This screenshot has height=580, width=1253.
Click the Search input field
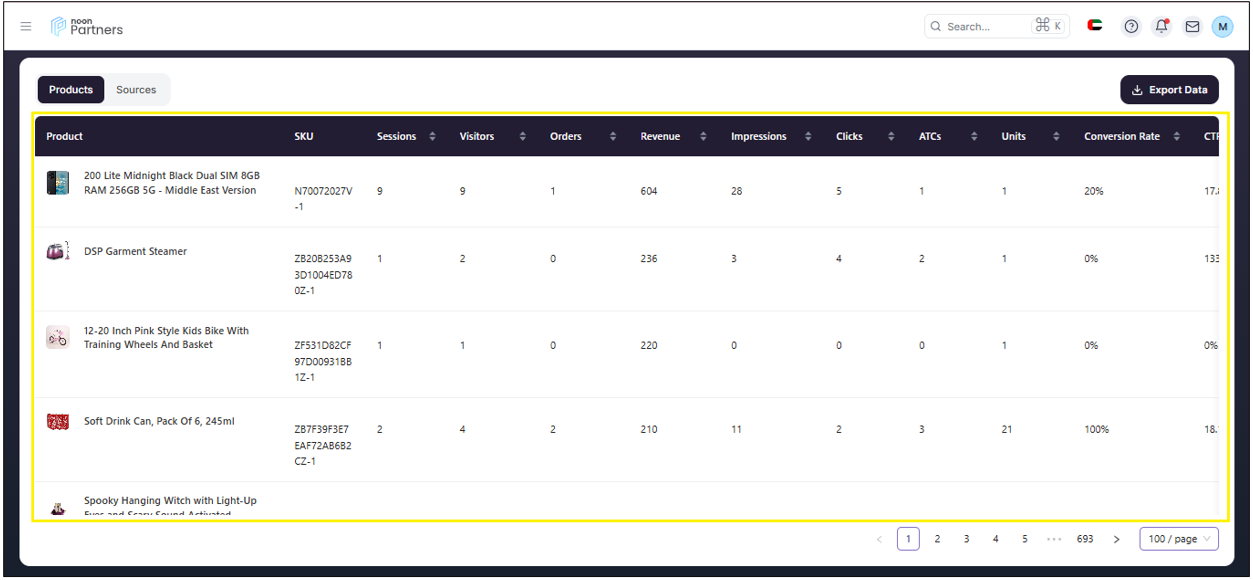tap(985, 27)
